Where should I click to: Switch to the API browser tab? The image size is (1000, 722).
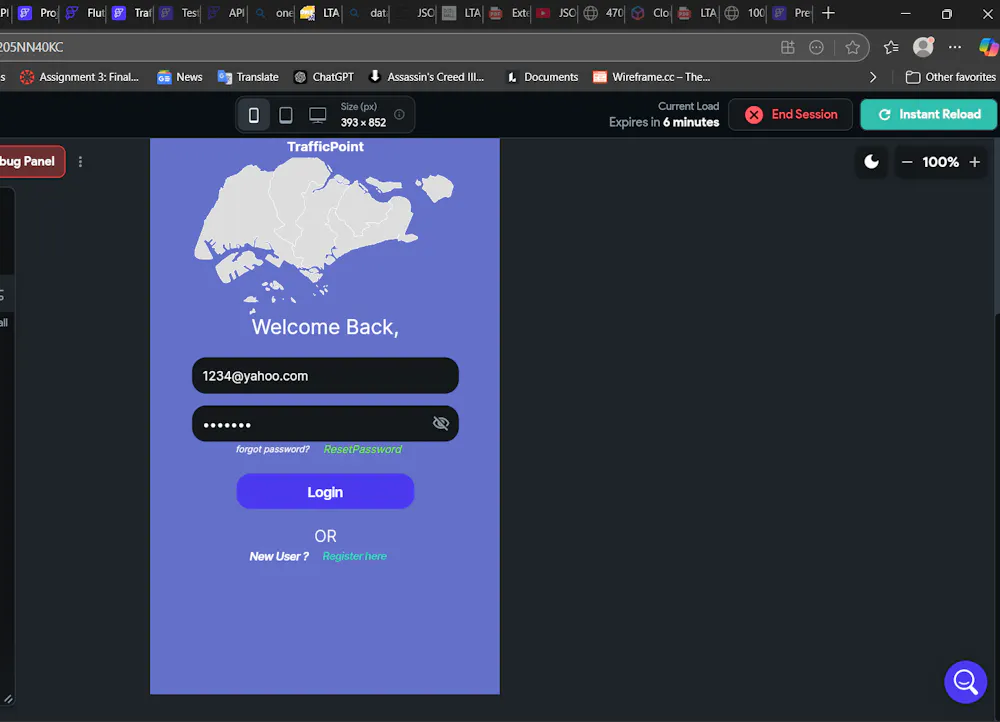tap(227, 13)
